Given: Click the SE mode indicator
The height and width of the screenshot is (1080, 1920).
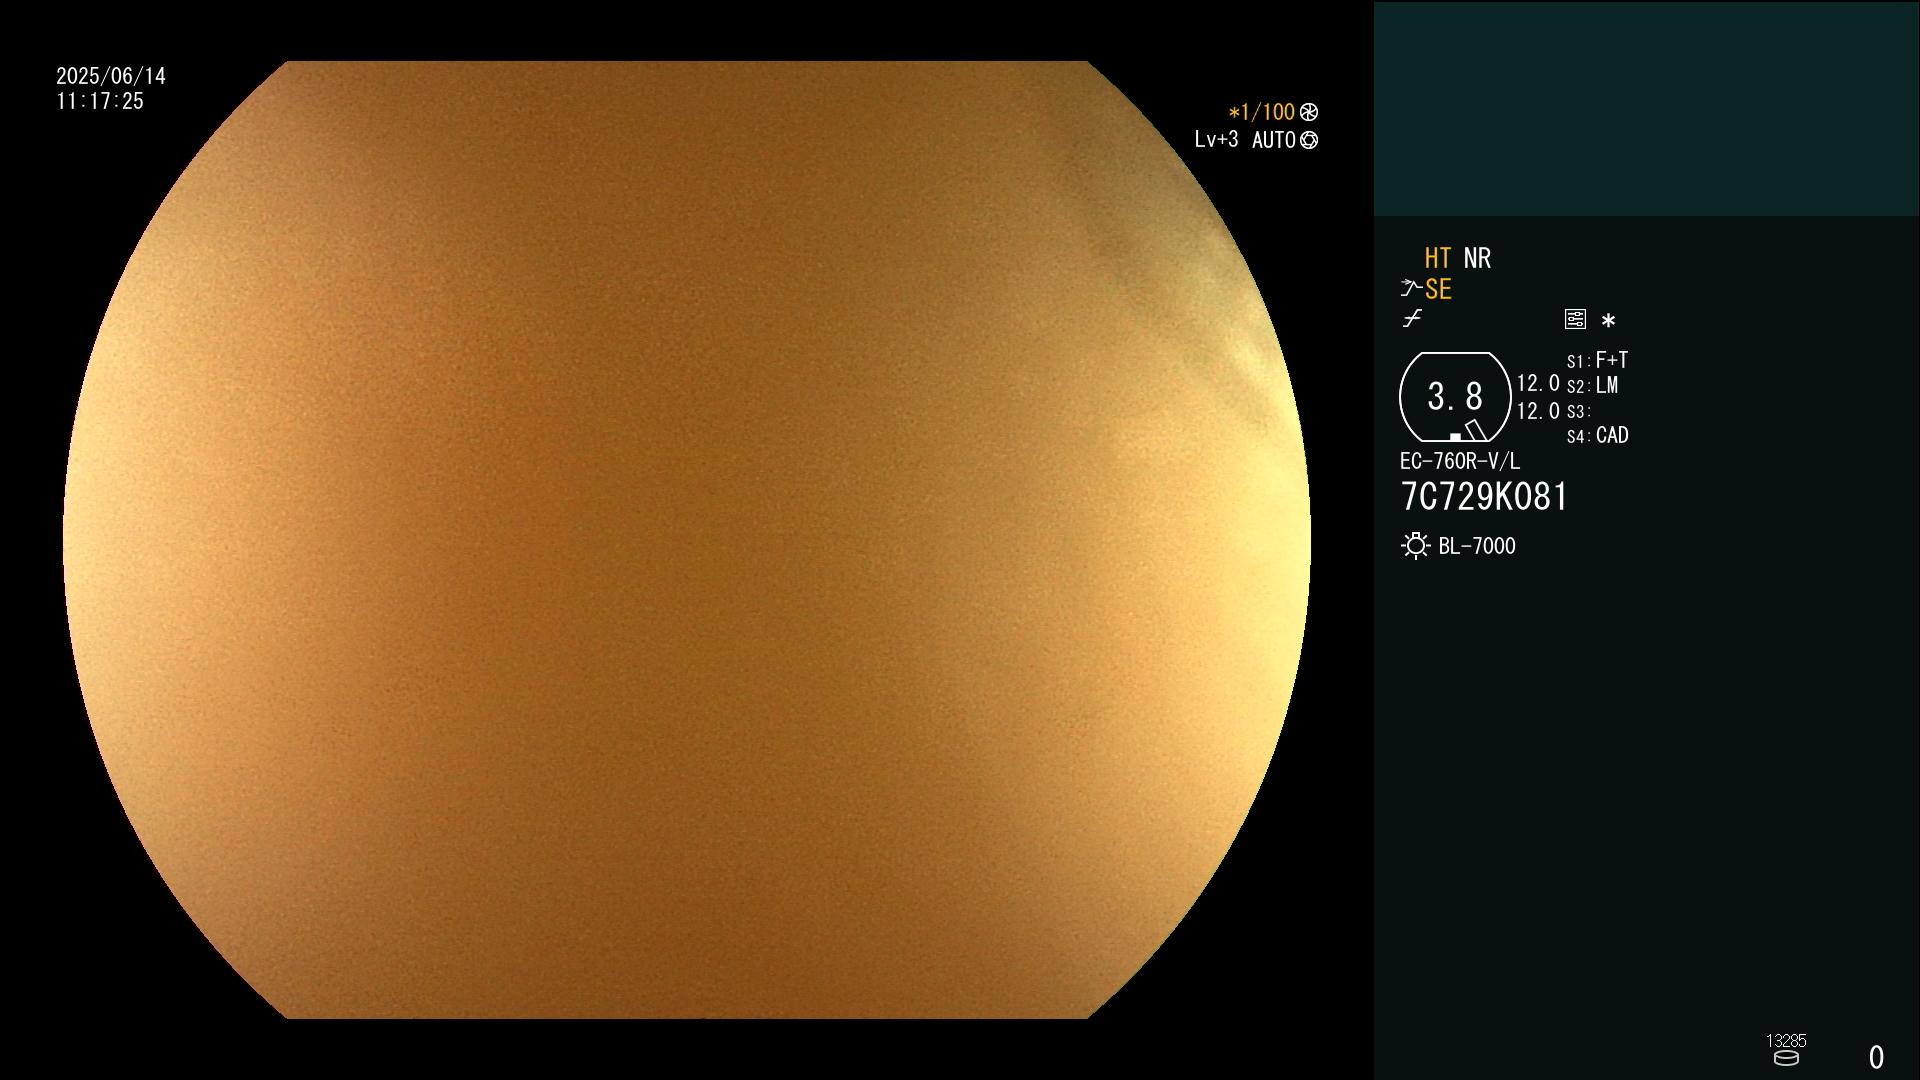Looking at the screenshot, I should (1438, 290).
